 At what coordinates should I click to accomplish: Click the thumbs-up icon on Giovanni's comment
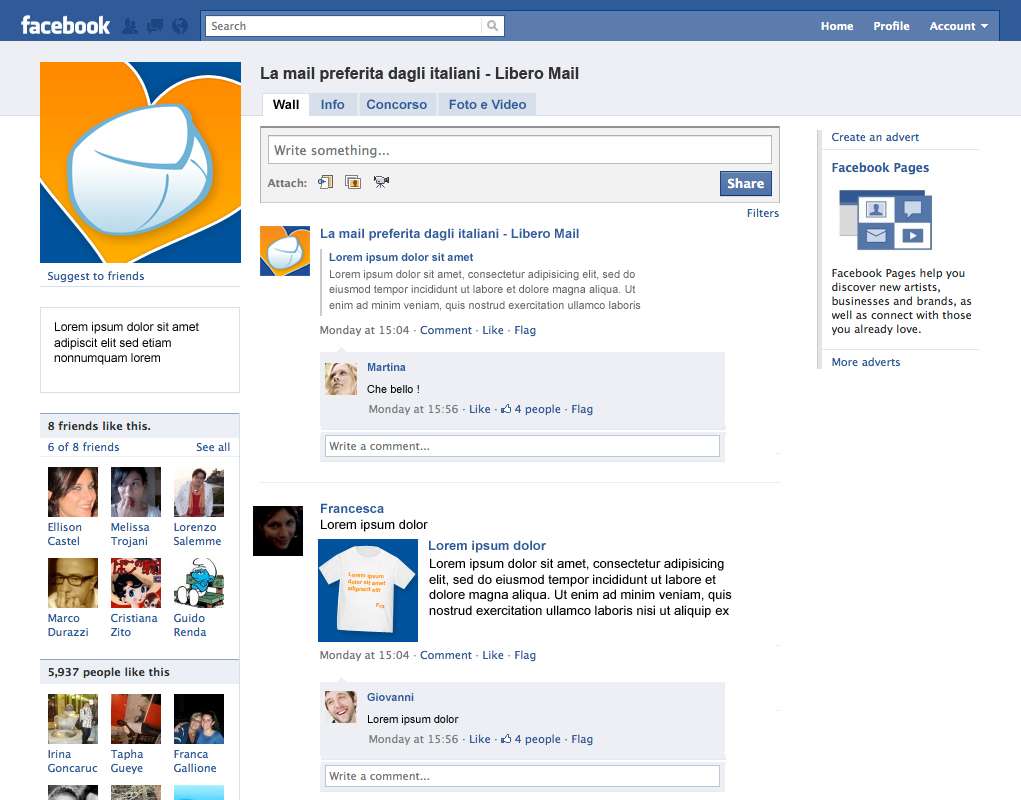pos(506,739)
